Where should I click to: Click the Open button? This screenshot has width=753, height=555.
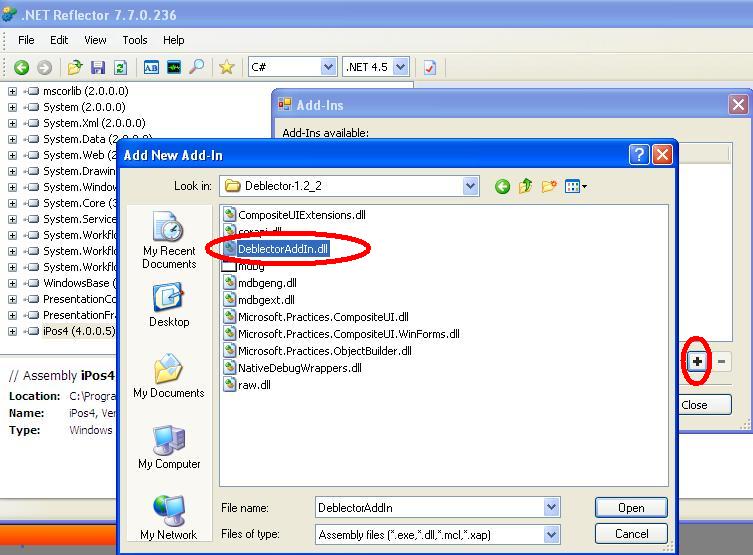click(631, 507)
